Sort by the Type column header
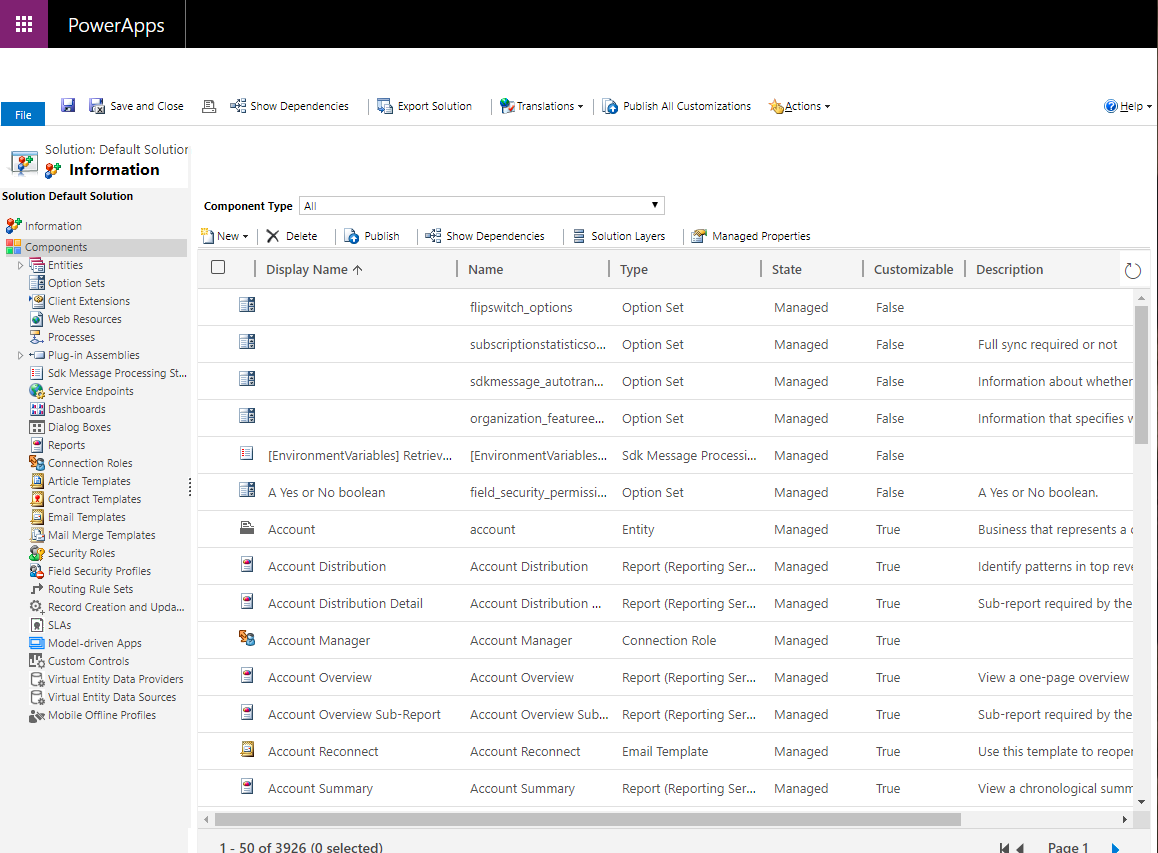The height and width of the screenshot is (853, 1158). tap(634, 270)
